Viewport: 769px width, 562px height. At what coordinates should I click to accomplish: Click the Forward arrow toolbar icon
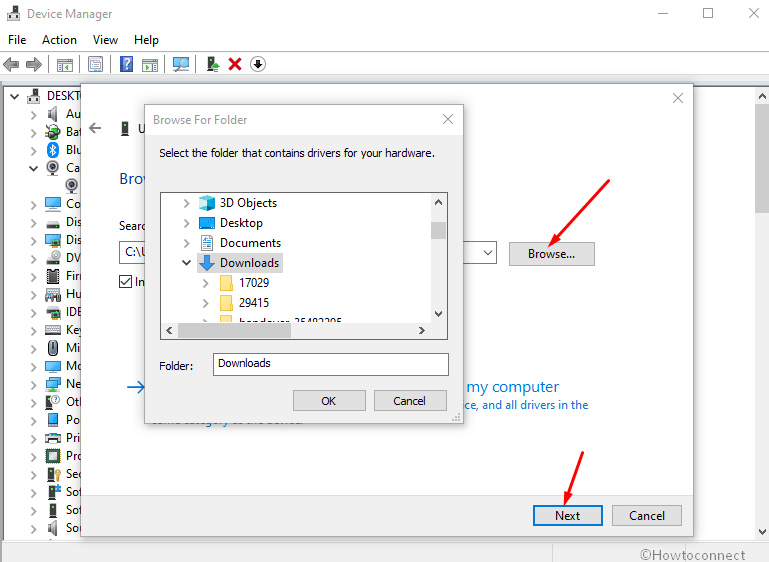(x=34, y=64)
